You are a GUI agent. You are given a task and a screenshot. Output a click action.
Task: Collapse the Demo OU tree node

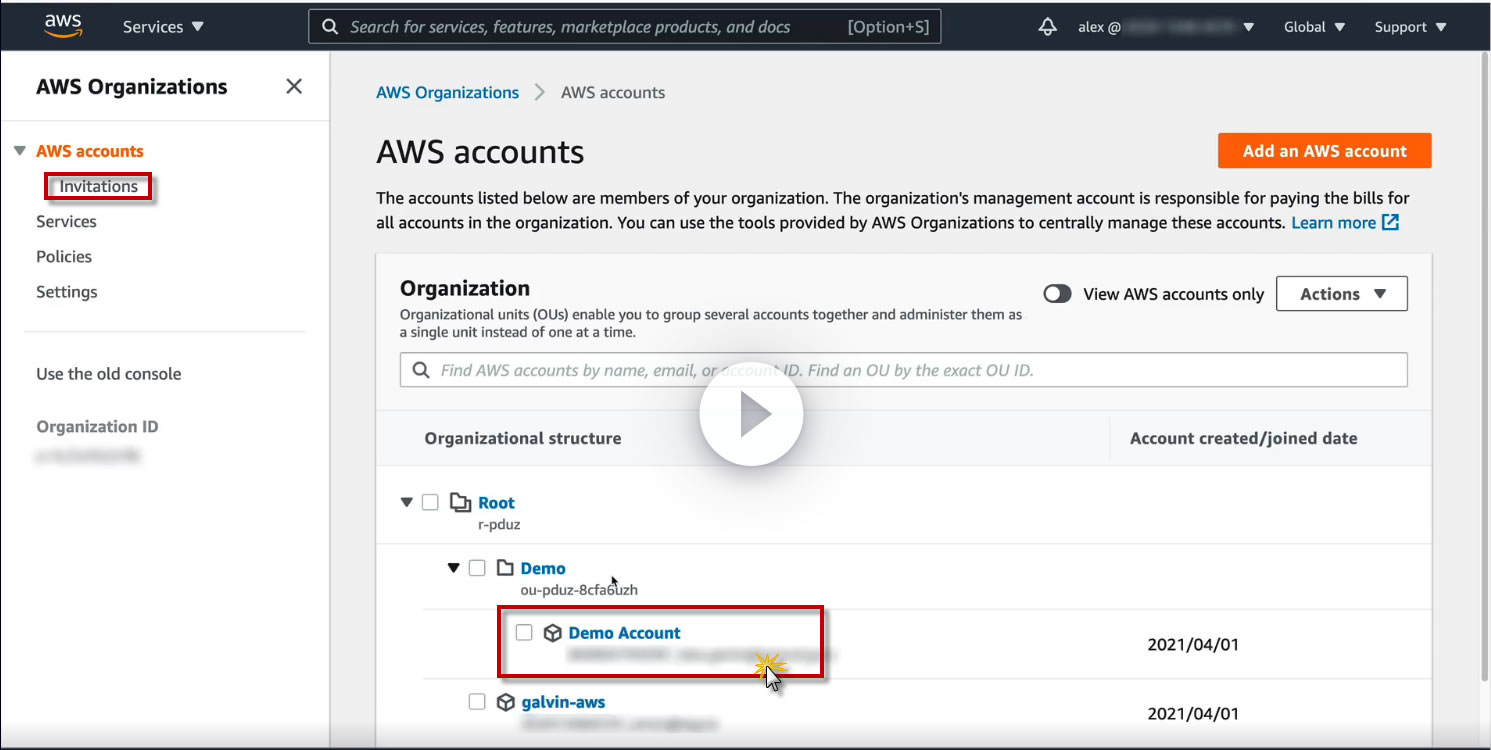pyautogui.click(x=453, y=568)
